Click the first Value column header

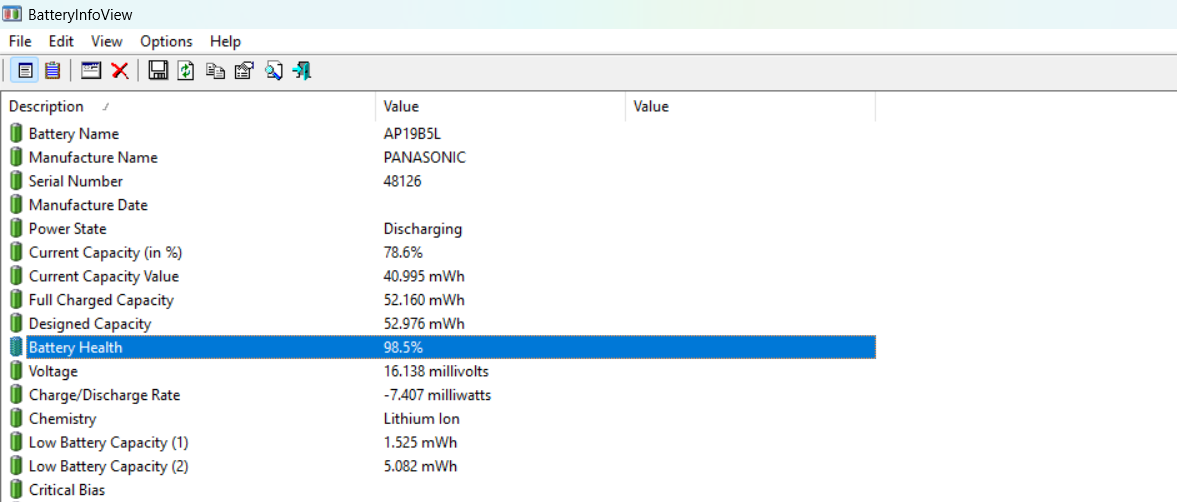pos(501,107)
